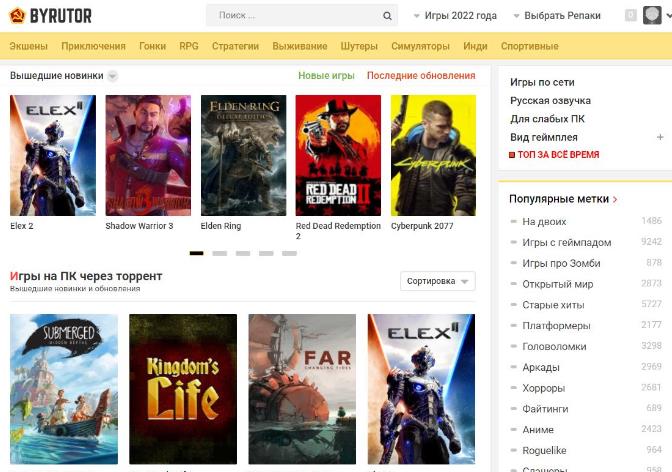Image resolution: width=672 pixels, height=472 pixels.
Task: Click the Shadow Warrior 3 title link
Action: click(x=139, y=226)
